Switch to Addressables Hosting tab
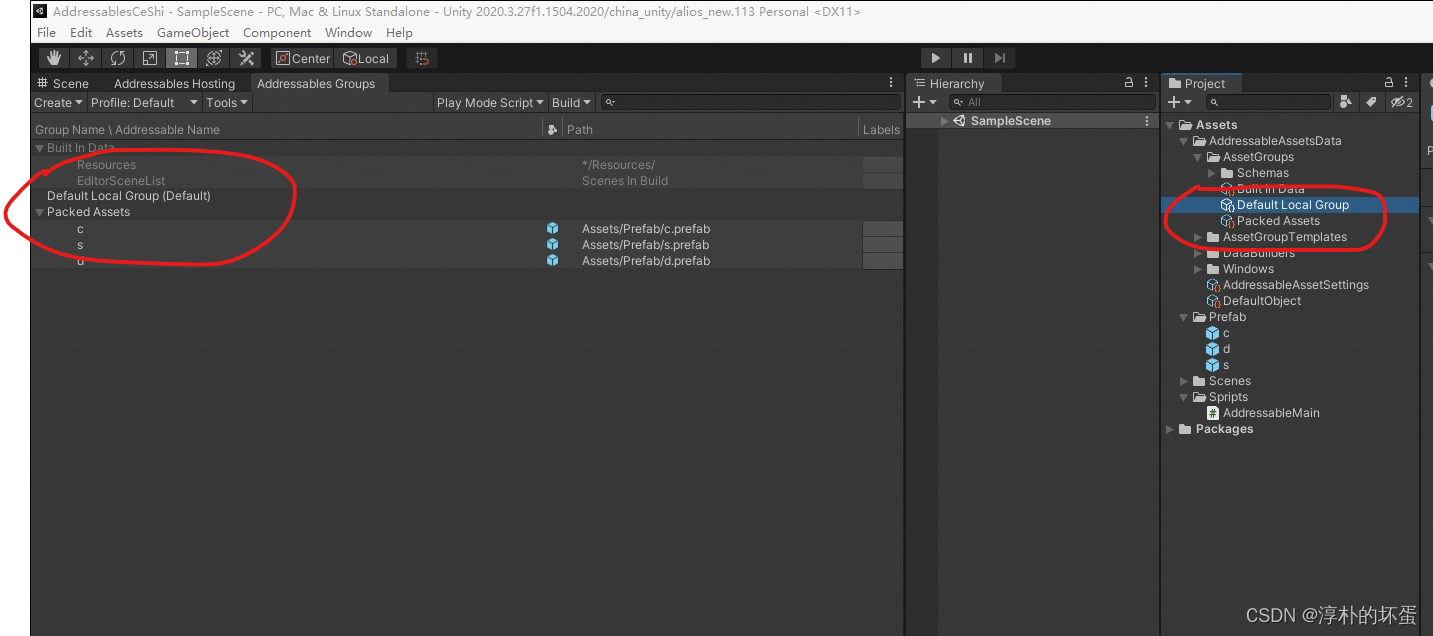1433x636 pixels. pos(174,83)
